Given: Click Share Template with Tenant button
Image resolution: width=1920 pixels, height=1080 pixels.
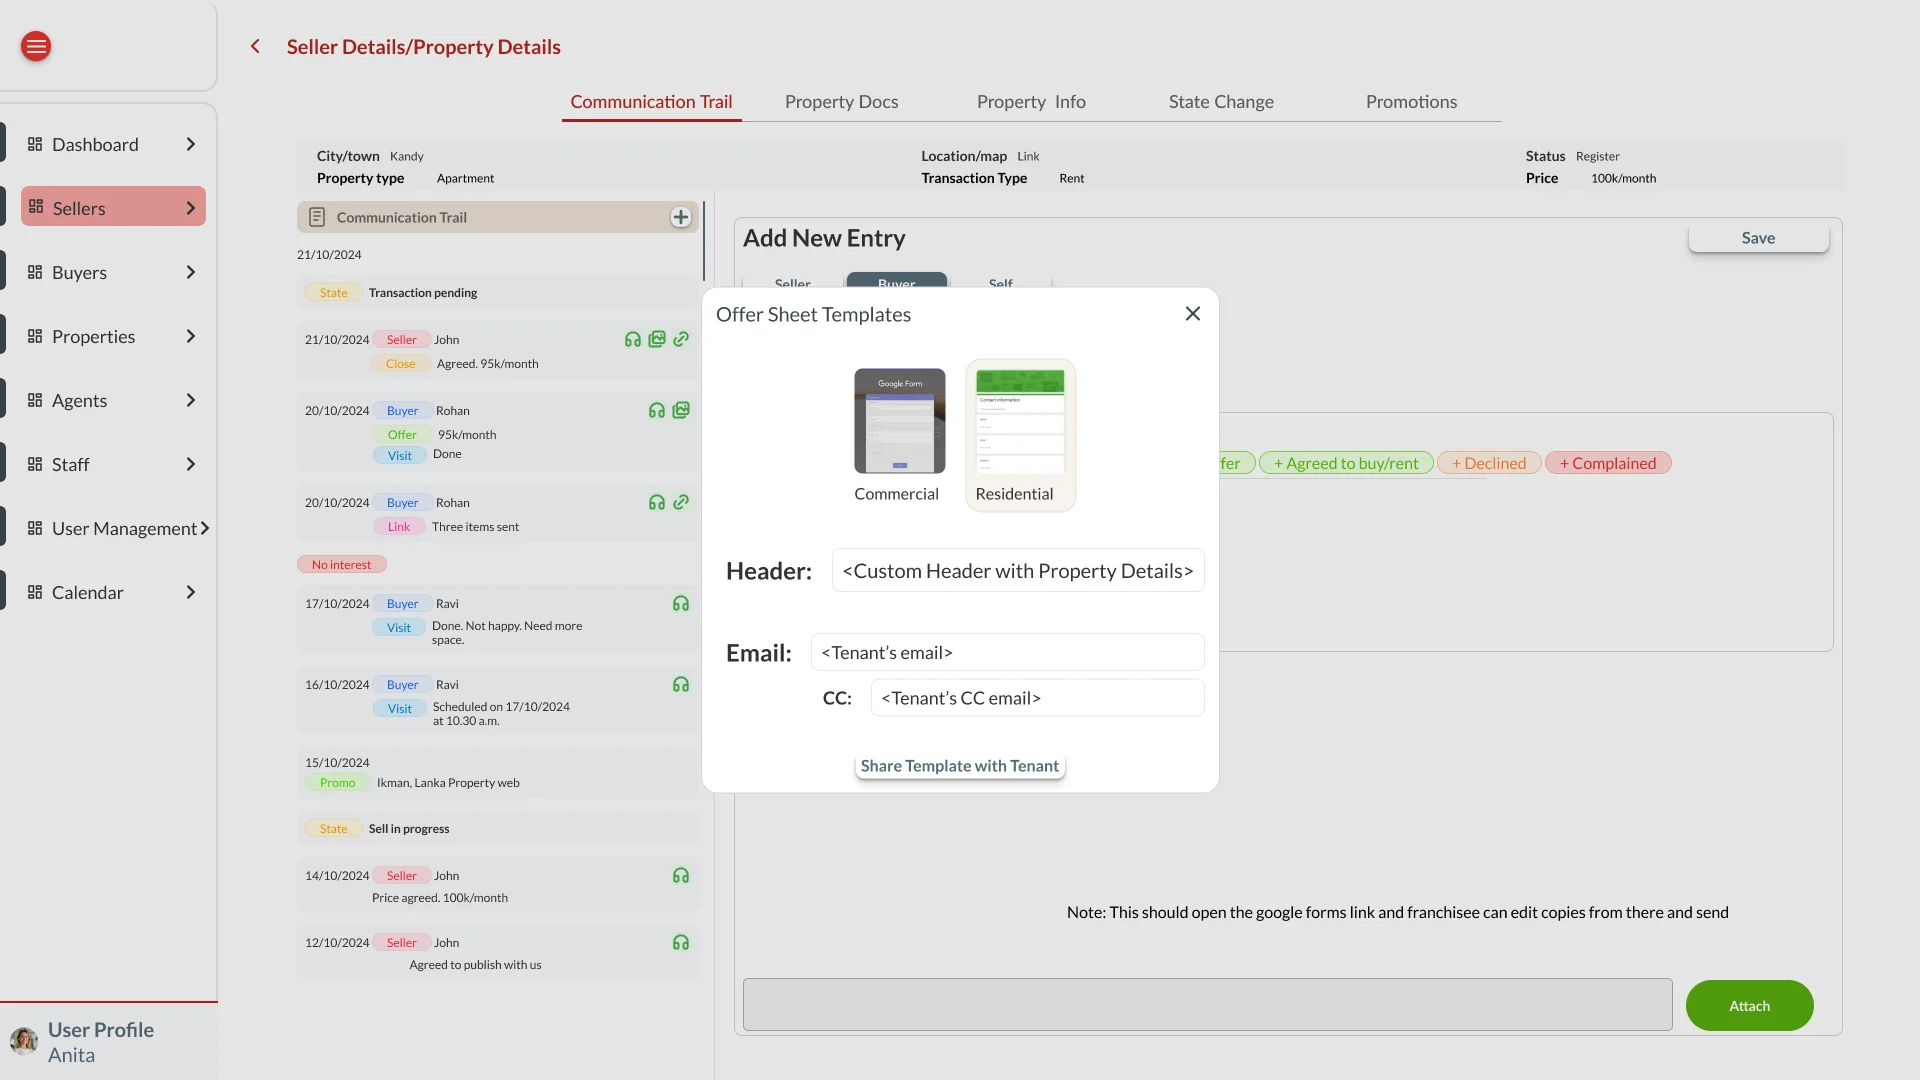Looking at the screenshot, I should (x=960, y=766).
